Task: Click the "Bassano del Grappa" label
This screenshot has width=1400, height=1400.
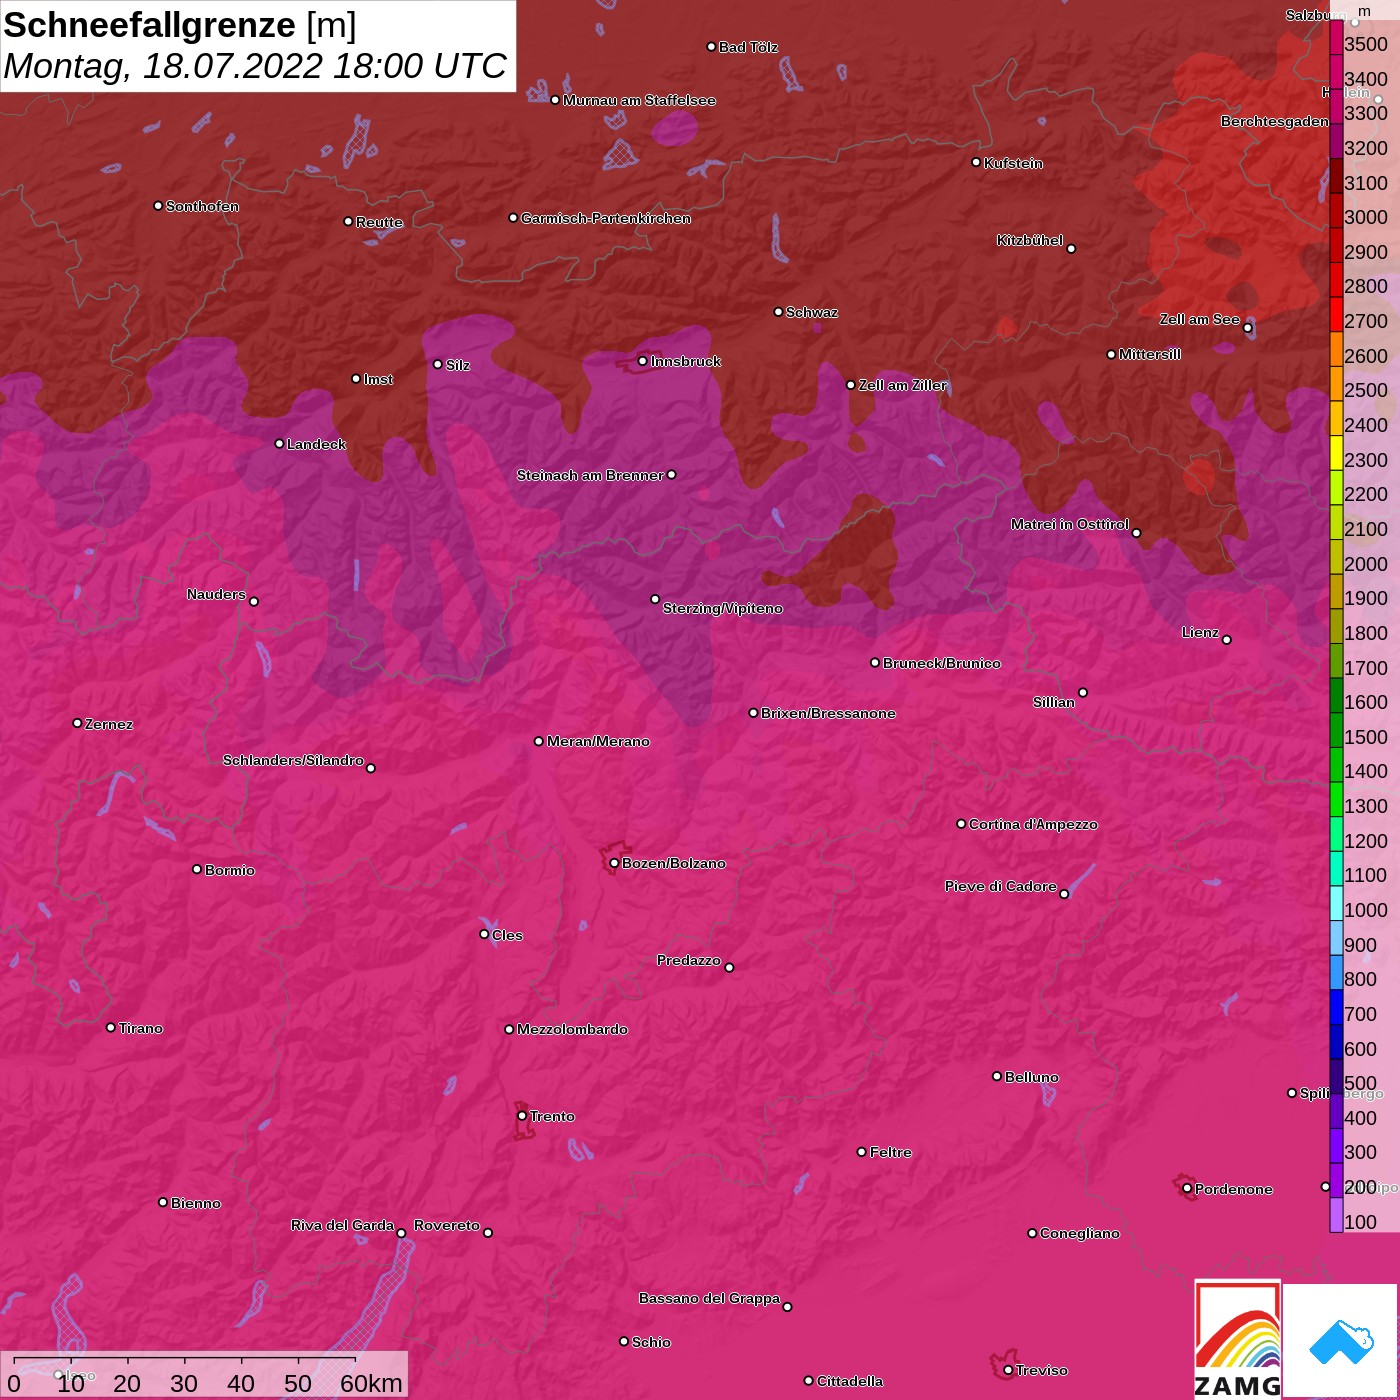Action: click(709, 1298)
